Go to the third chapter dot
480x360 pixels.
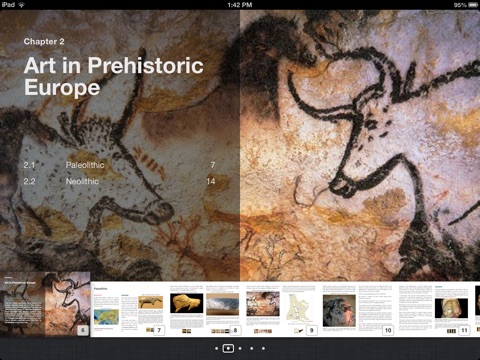point(240,348)
